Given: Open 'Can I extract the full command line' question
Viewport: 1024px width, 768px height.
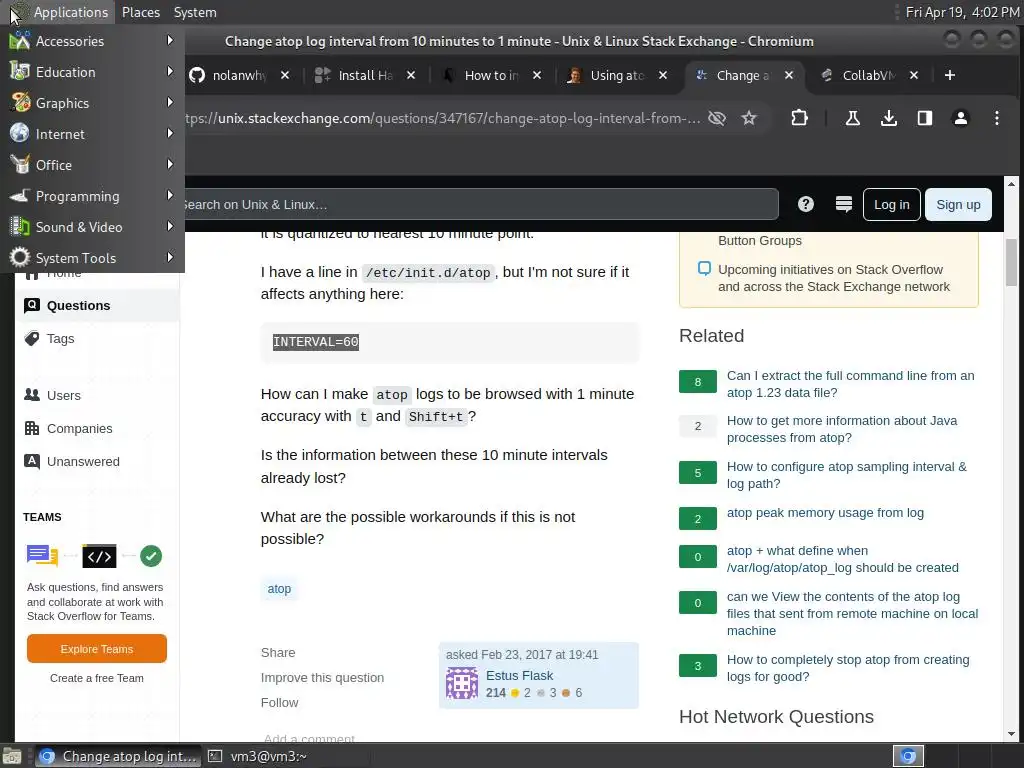Looking at the screenshot, I should [850, 384].
